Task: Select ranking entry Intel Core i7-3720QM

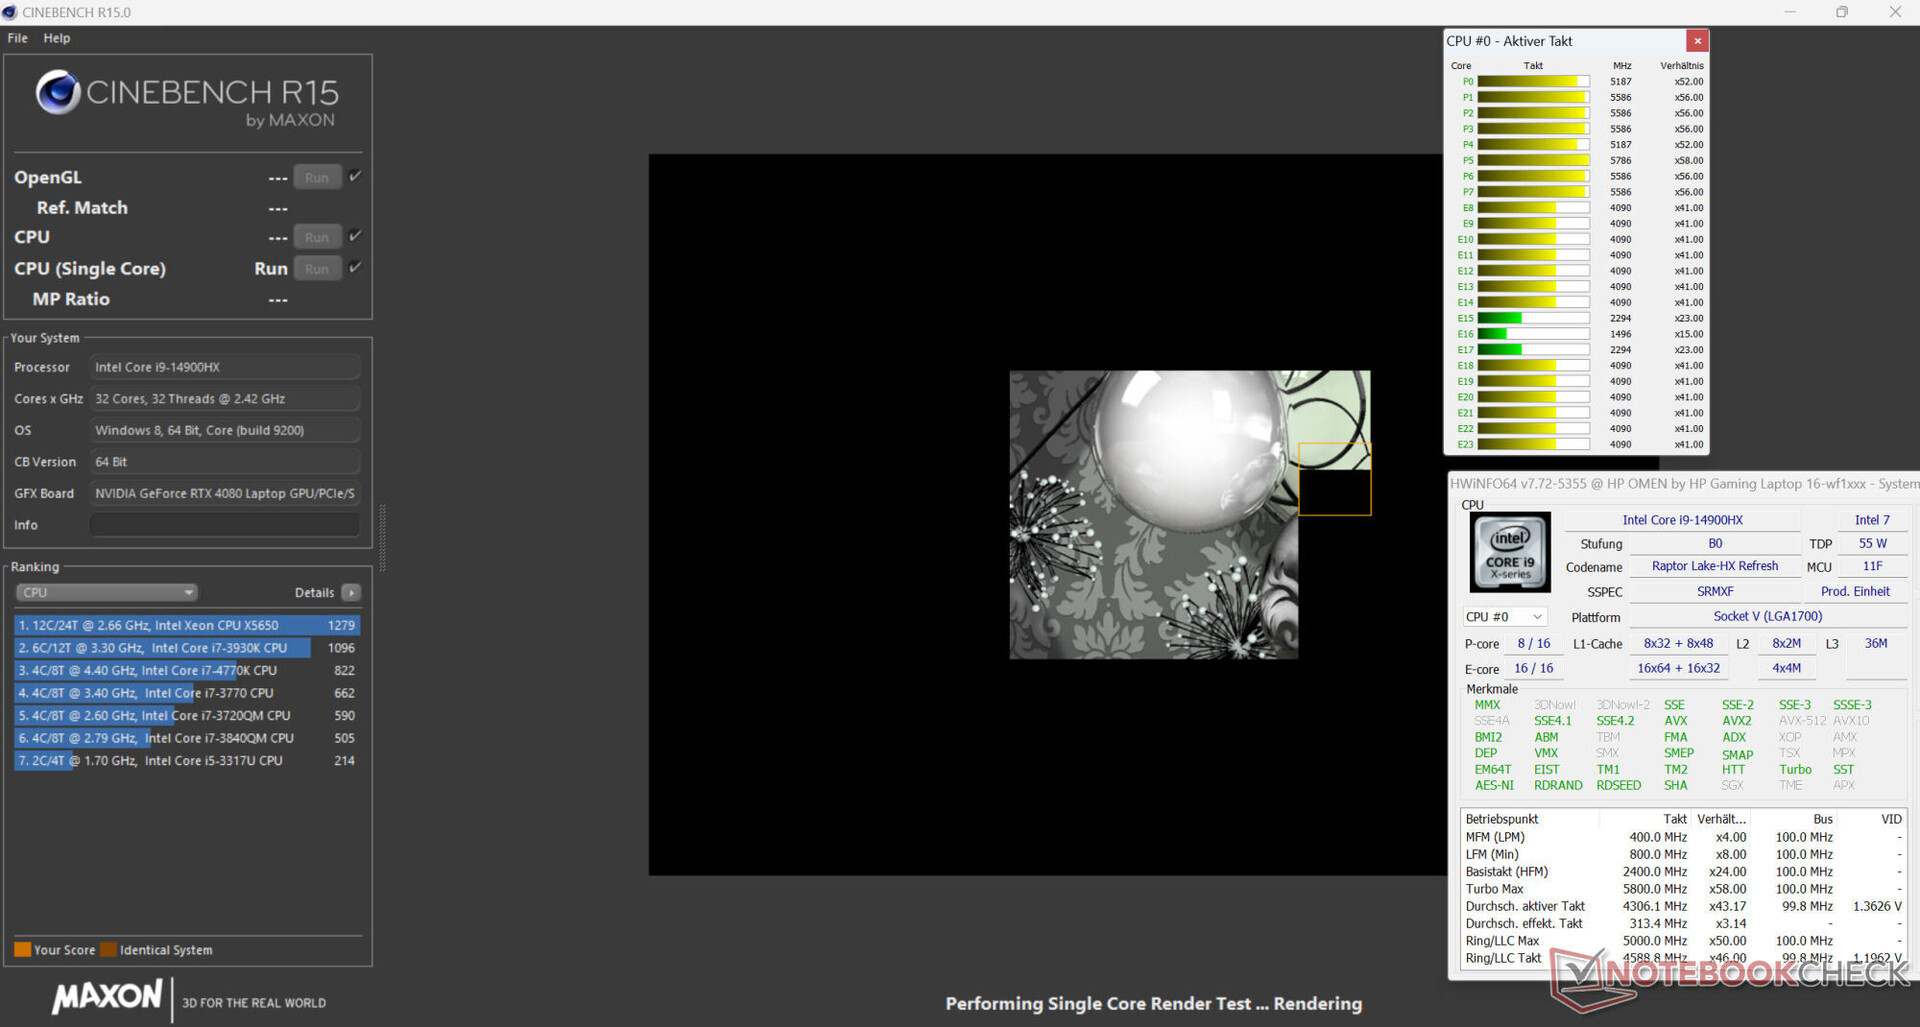Action: click(187, 715)
